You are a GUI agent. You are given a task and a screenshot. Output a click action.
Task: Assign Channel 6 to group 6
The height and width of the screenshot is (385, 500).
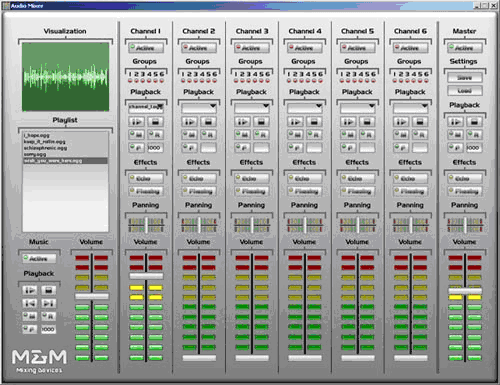point(426,81)
